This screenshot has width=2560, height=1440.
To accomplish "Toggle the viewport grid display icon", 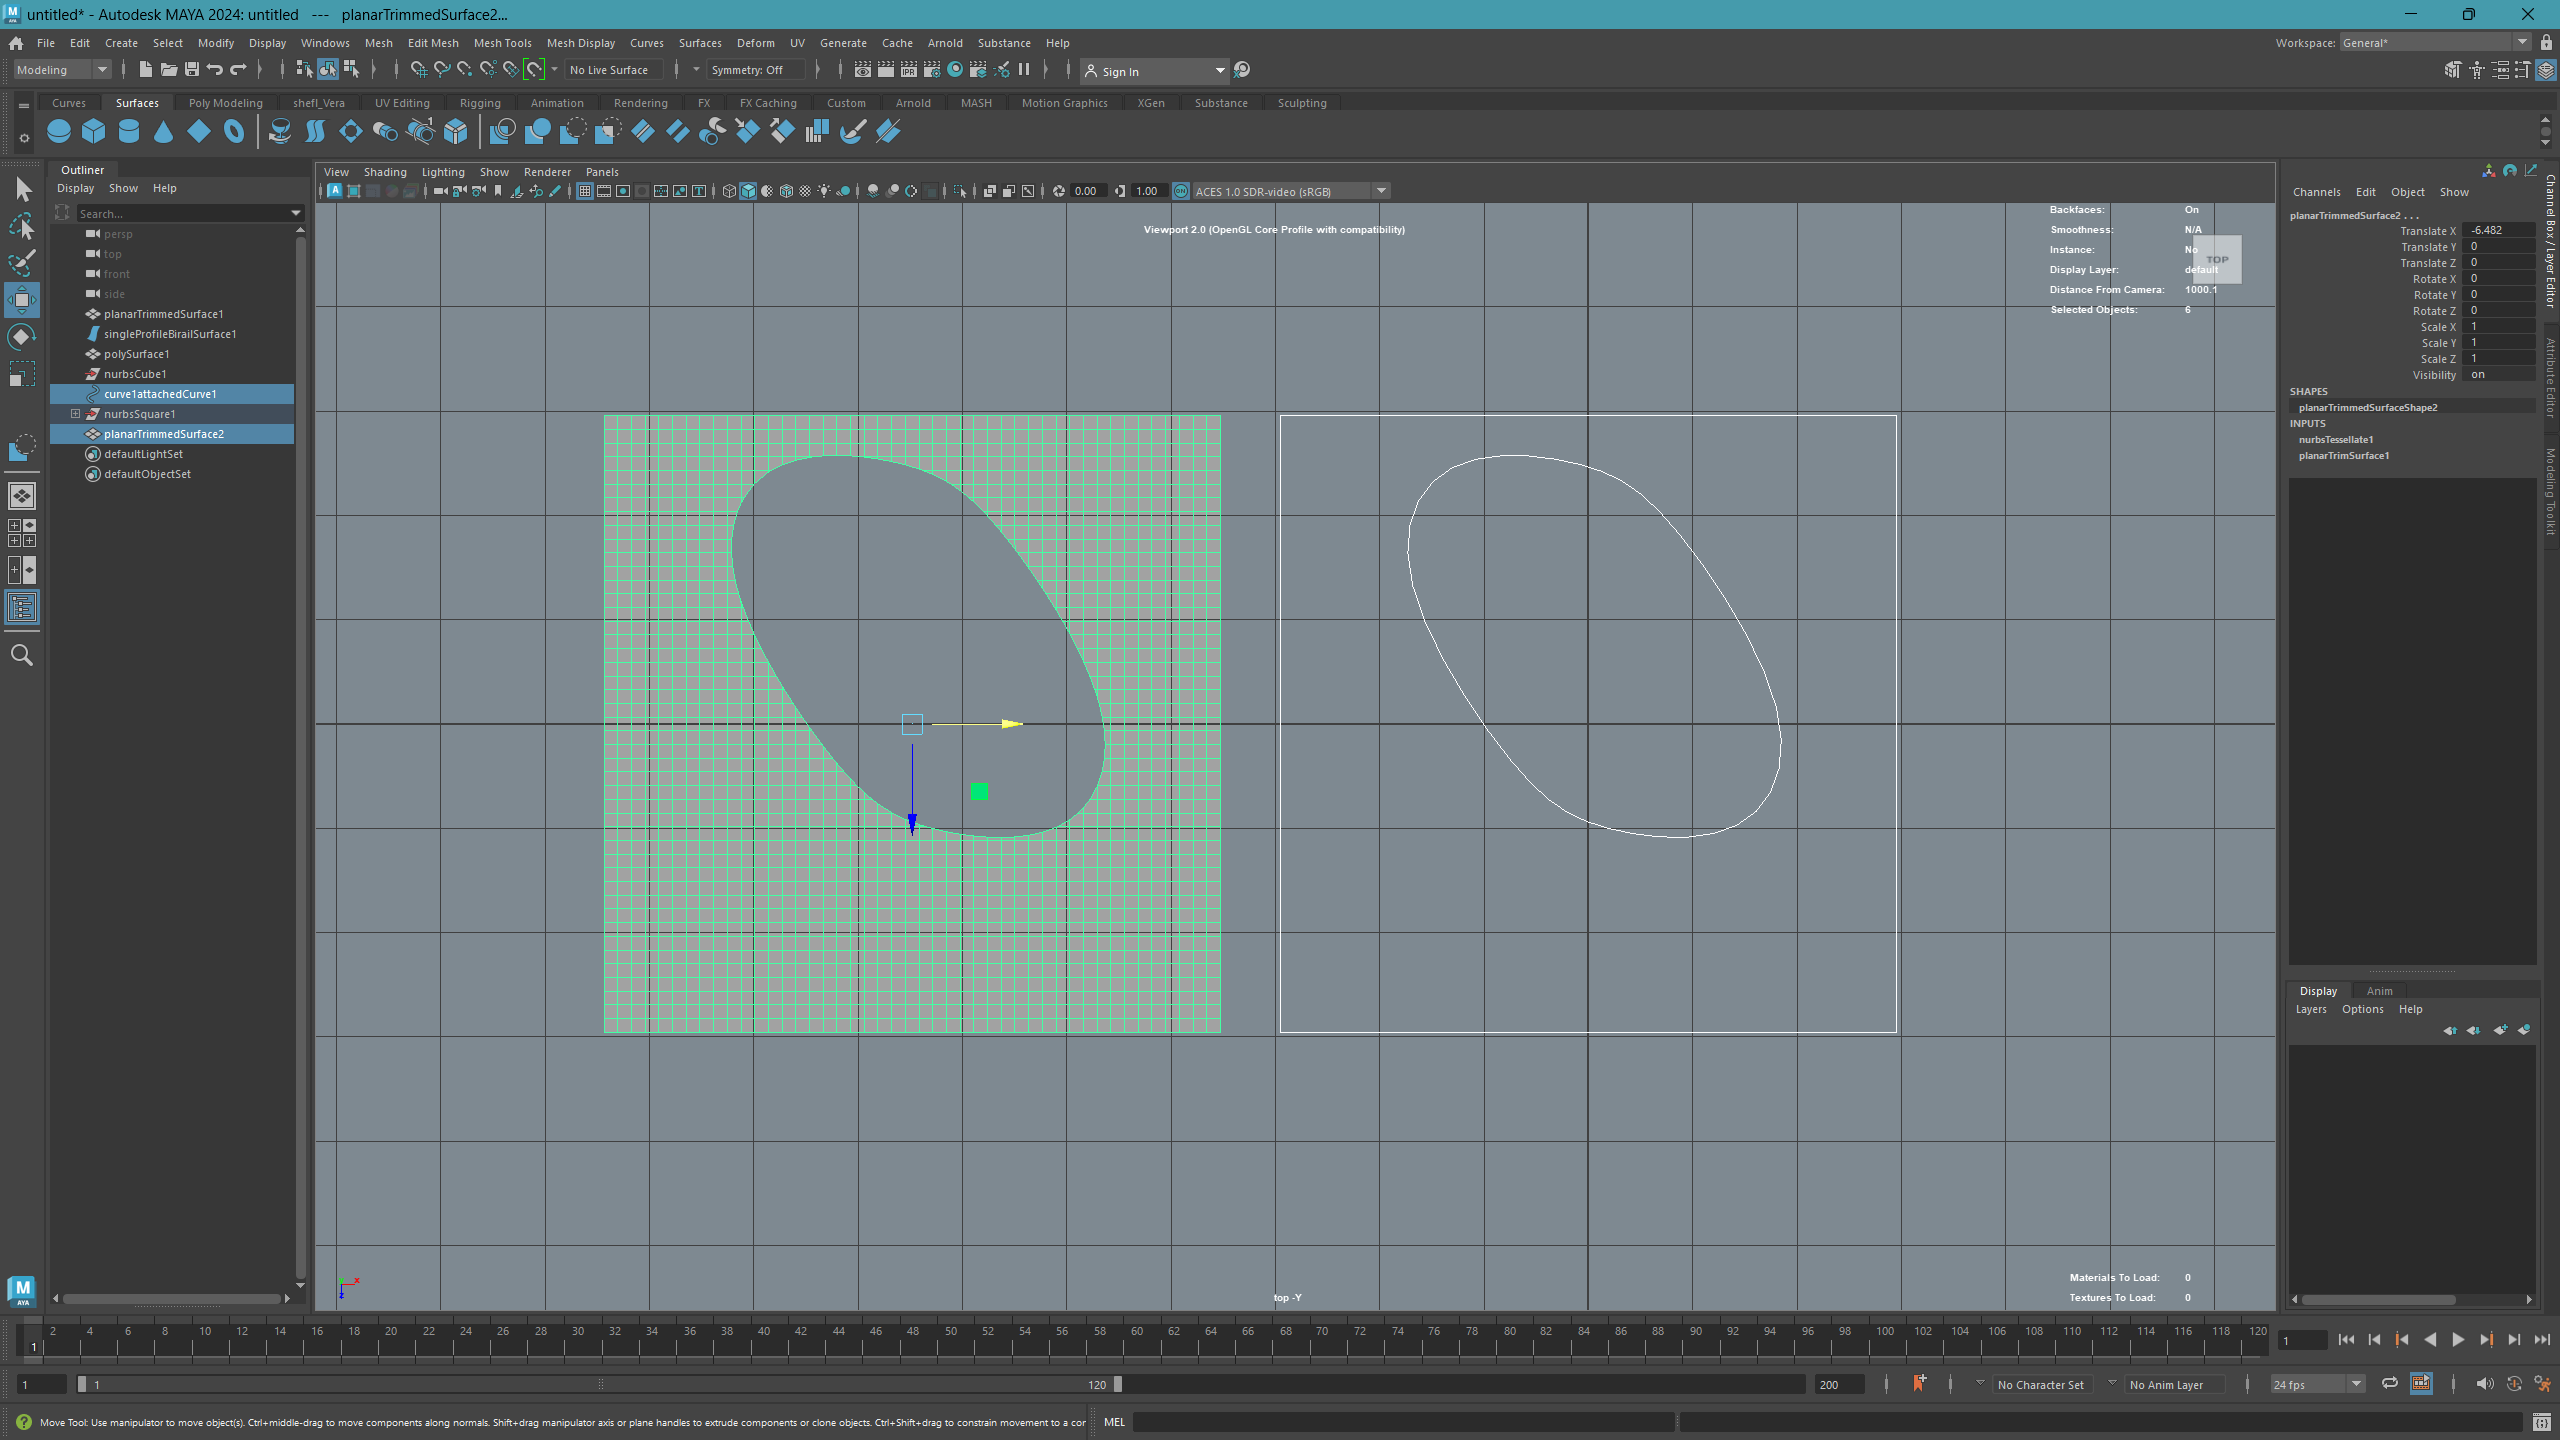I will tap(585, 191).
